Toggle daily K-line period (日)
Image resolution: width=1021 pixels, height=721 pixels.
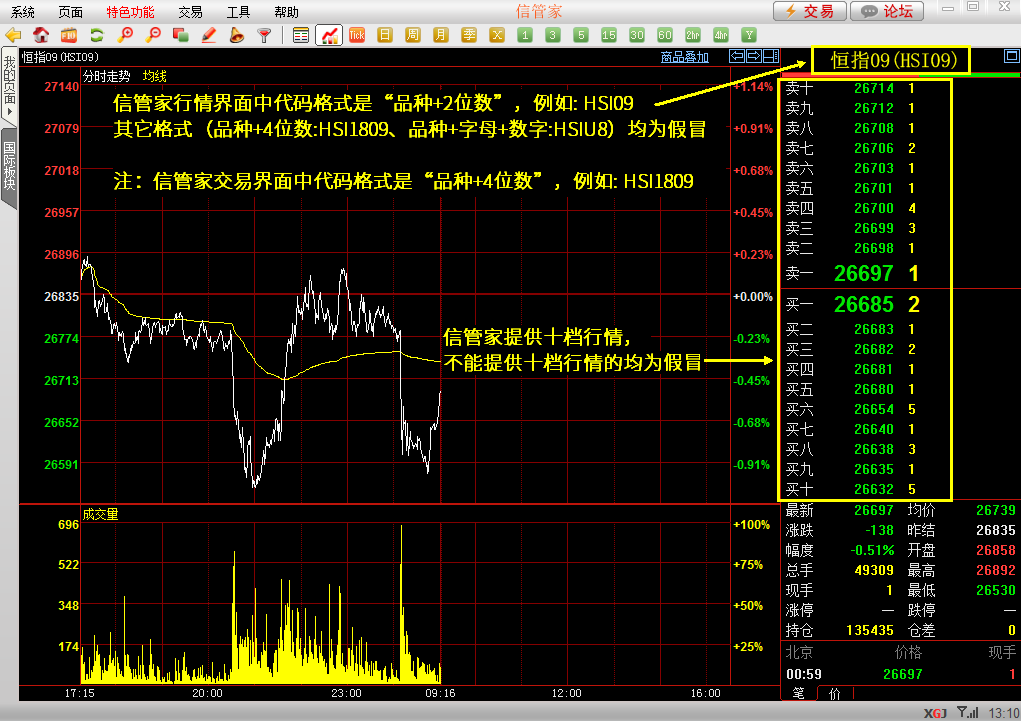point(384,35)
